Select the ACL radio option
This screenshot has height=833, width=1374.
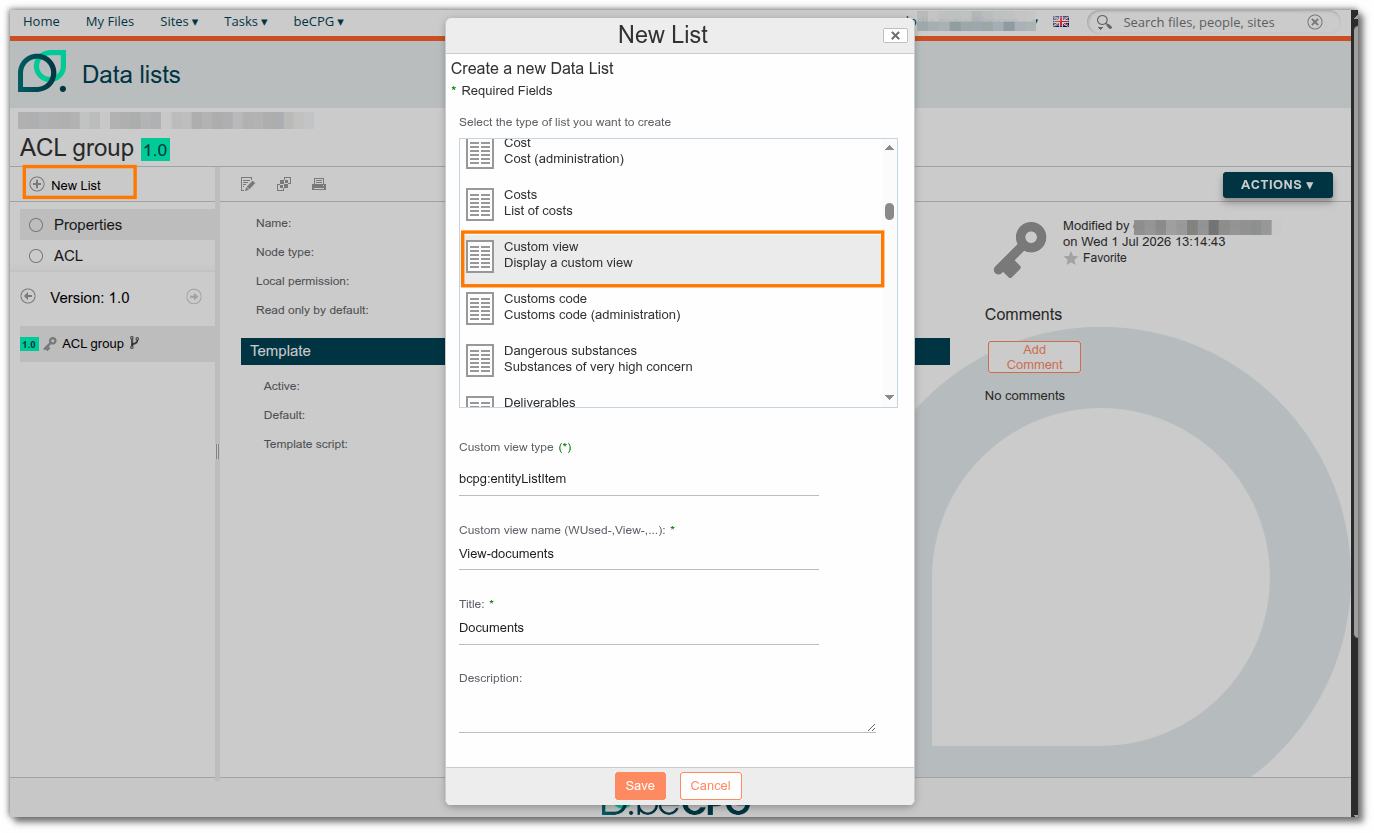pos(36,256)
